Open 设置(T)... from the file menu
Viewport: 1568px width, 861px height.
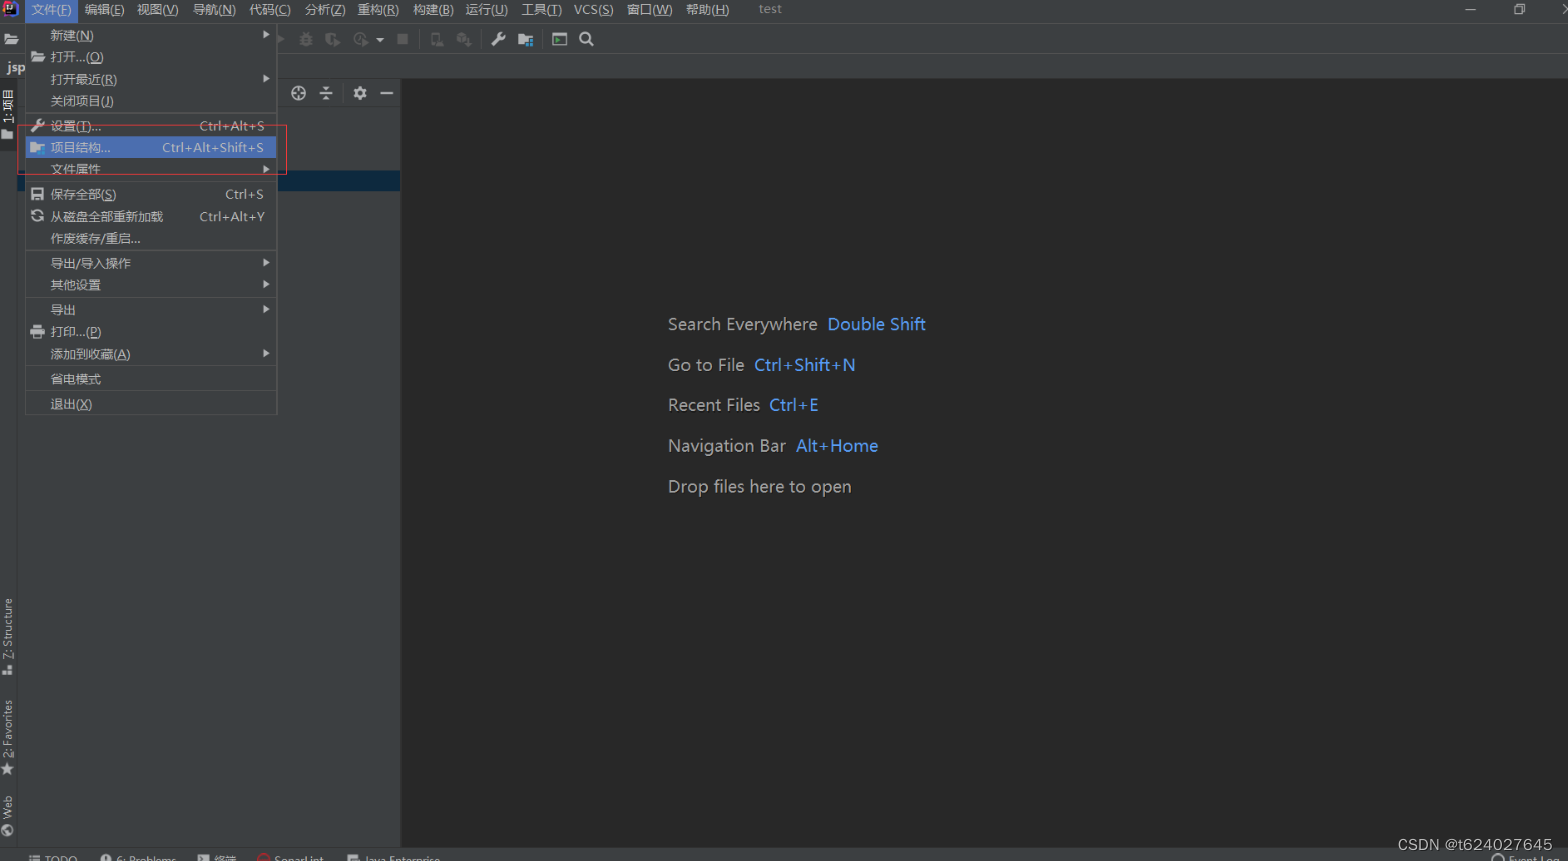tap(151, 126)
